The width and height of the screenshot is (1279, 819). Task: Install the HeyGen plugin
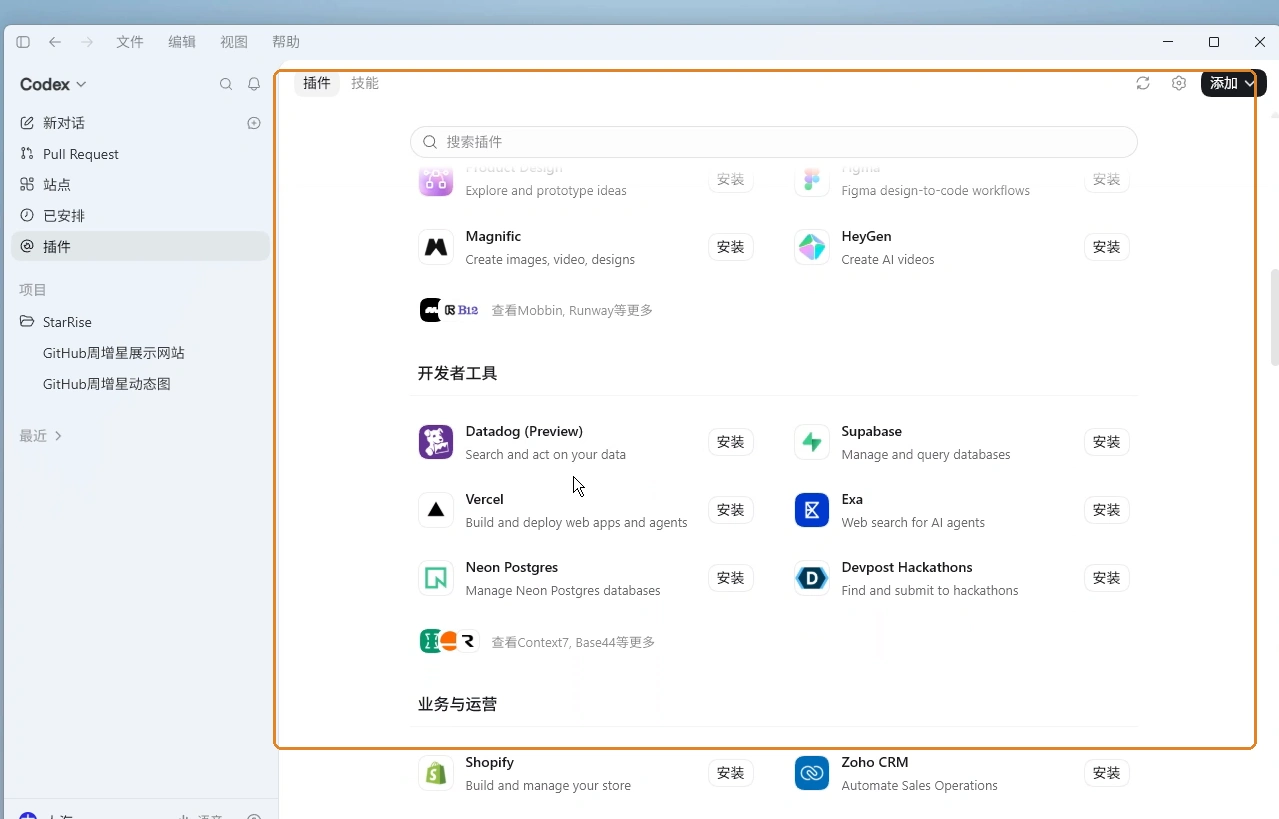click(1107, 247)
